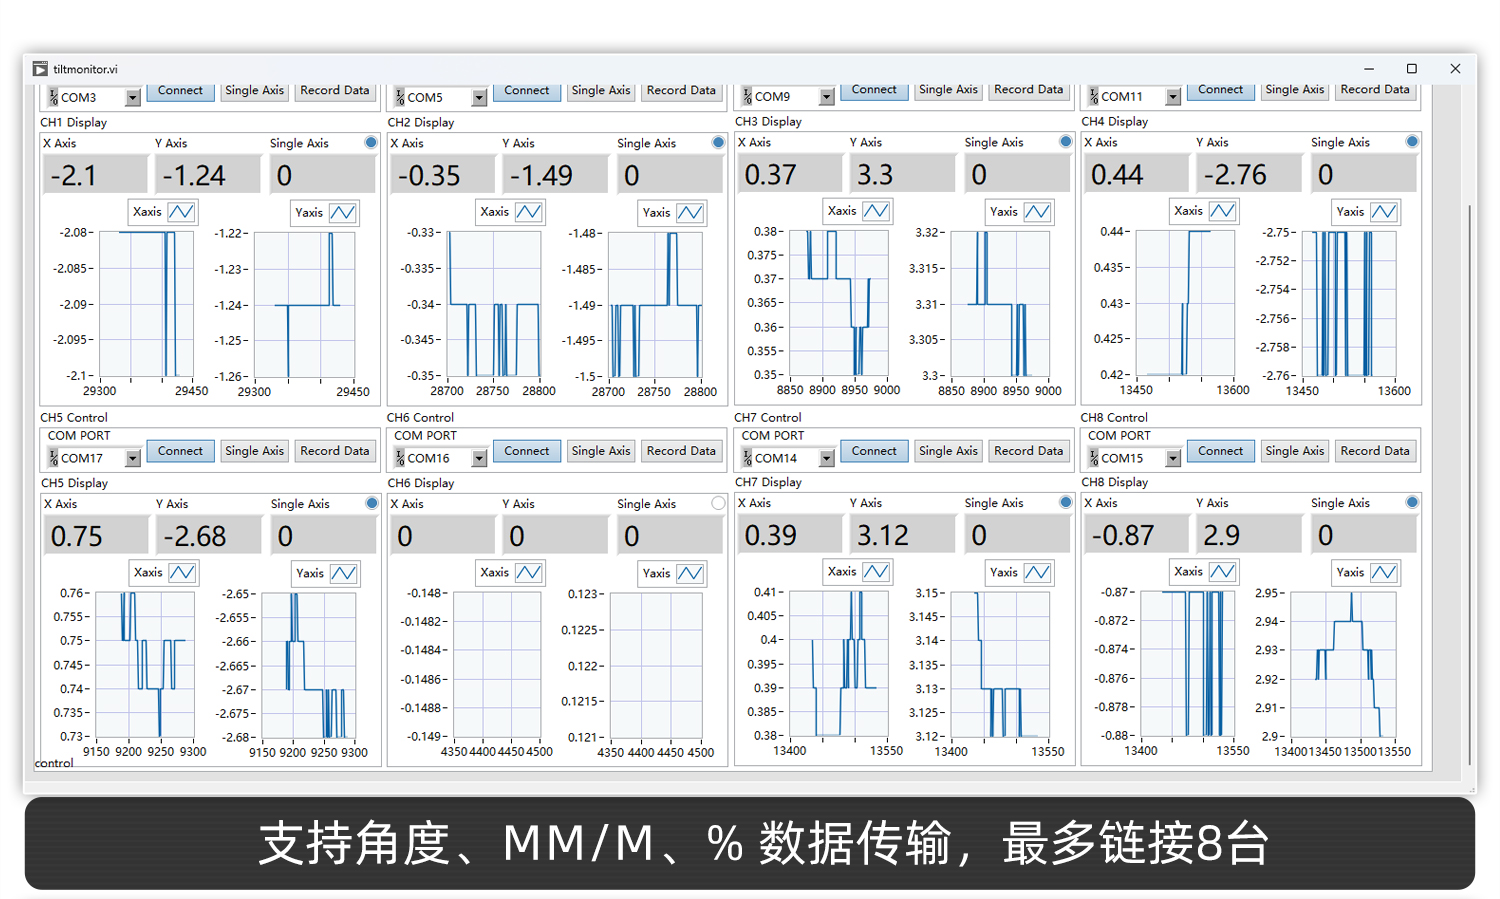
Task: Toggle the CH6 Single Axis indicator
Action: (x=718, y=504)
